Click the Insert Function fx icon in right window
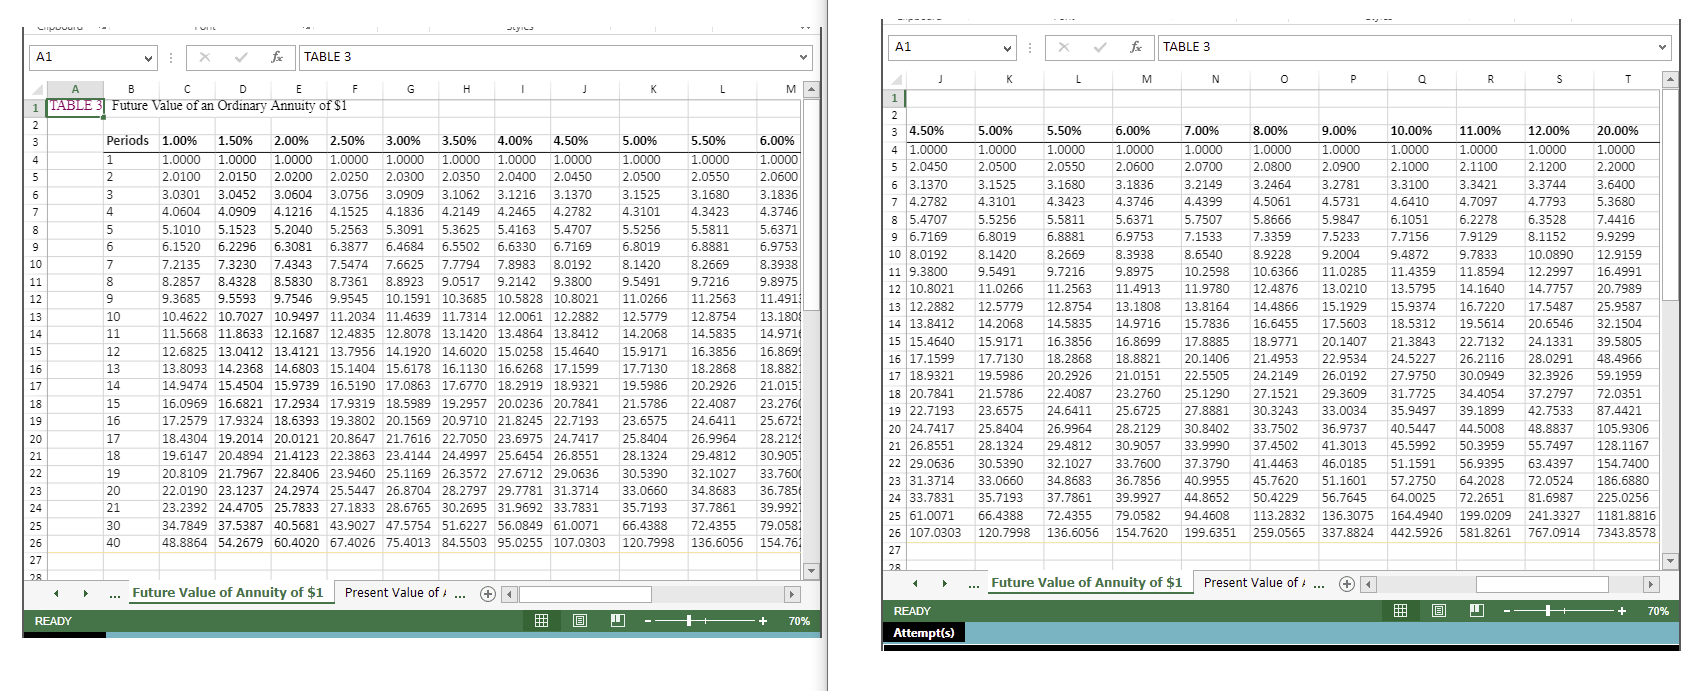The width and height of the screenshot is (1706, 691). (x=1136, y=47)
